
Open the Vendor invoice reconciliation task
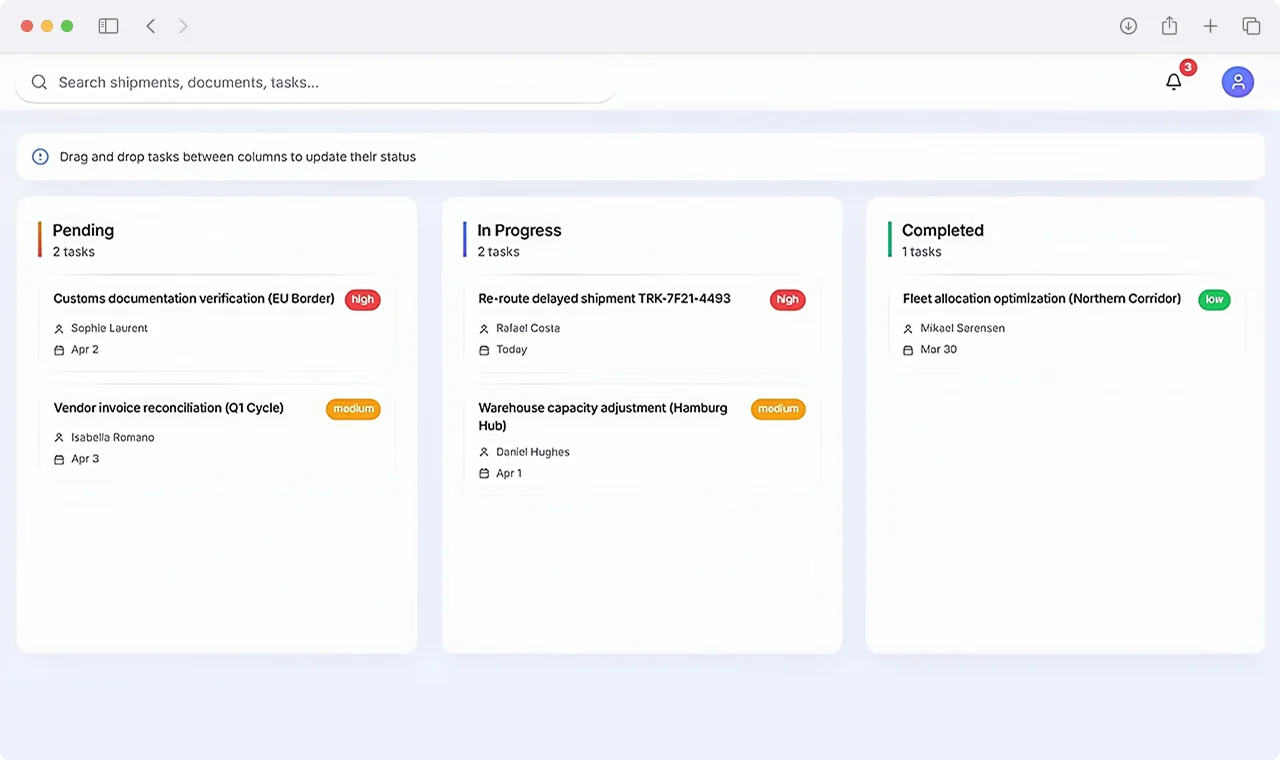tap(217, 434)
